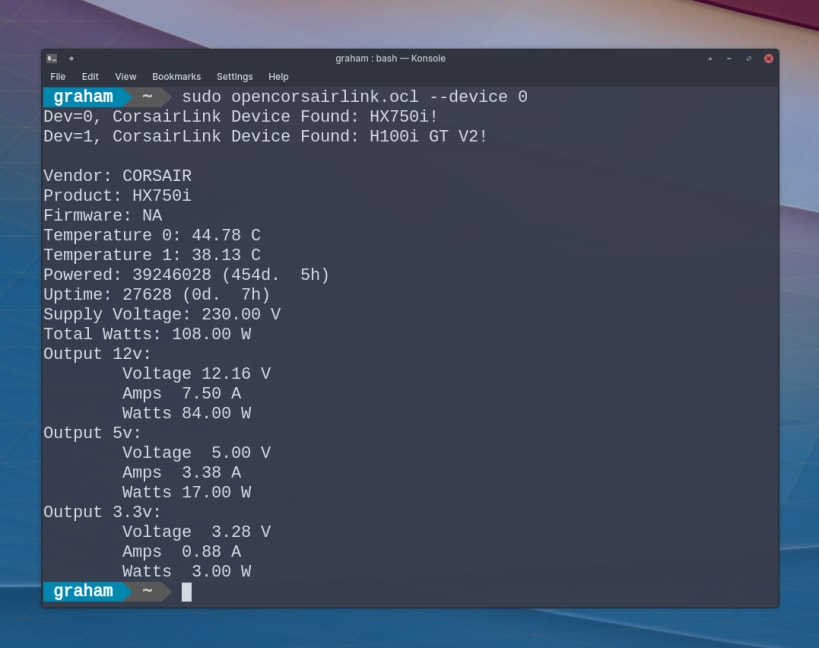Click the window title 'graham : bash — Konsole'
Viewport: 819px width, 648px height.
(x=390, y=58)
